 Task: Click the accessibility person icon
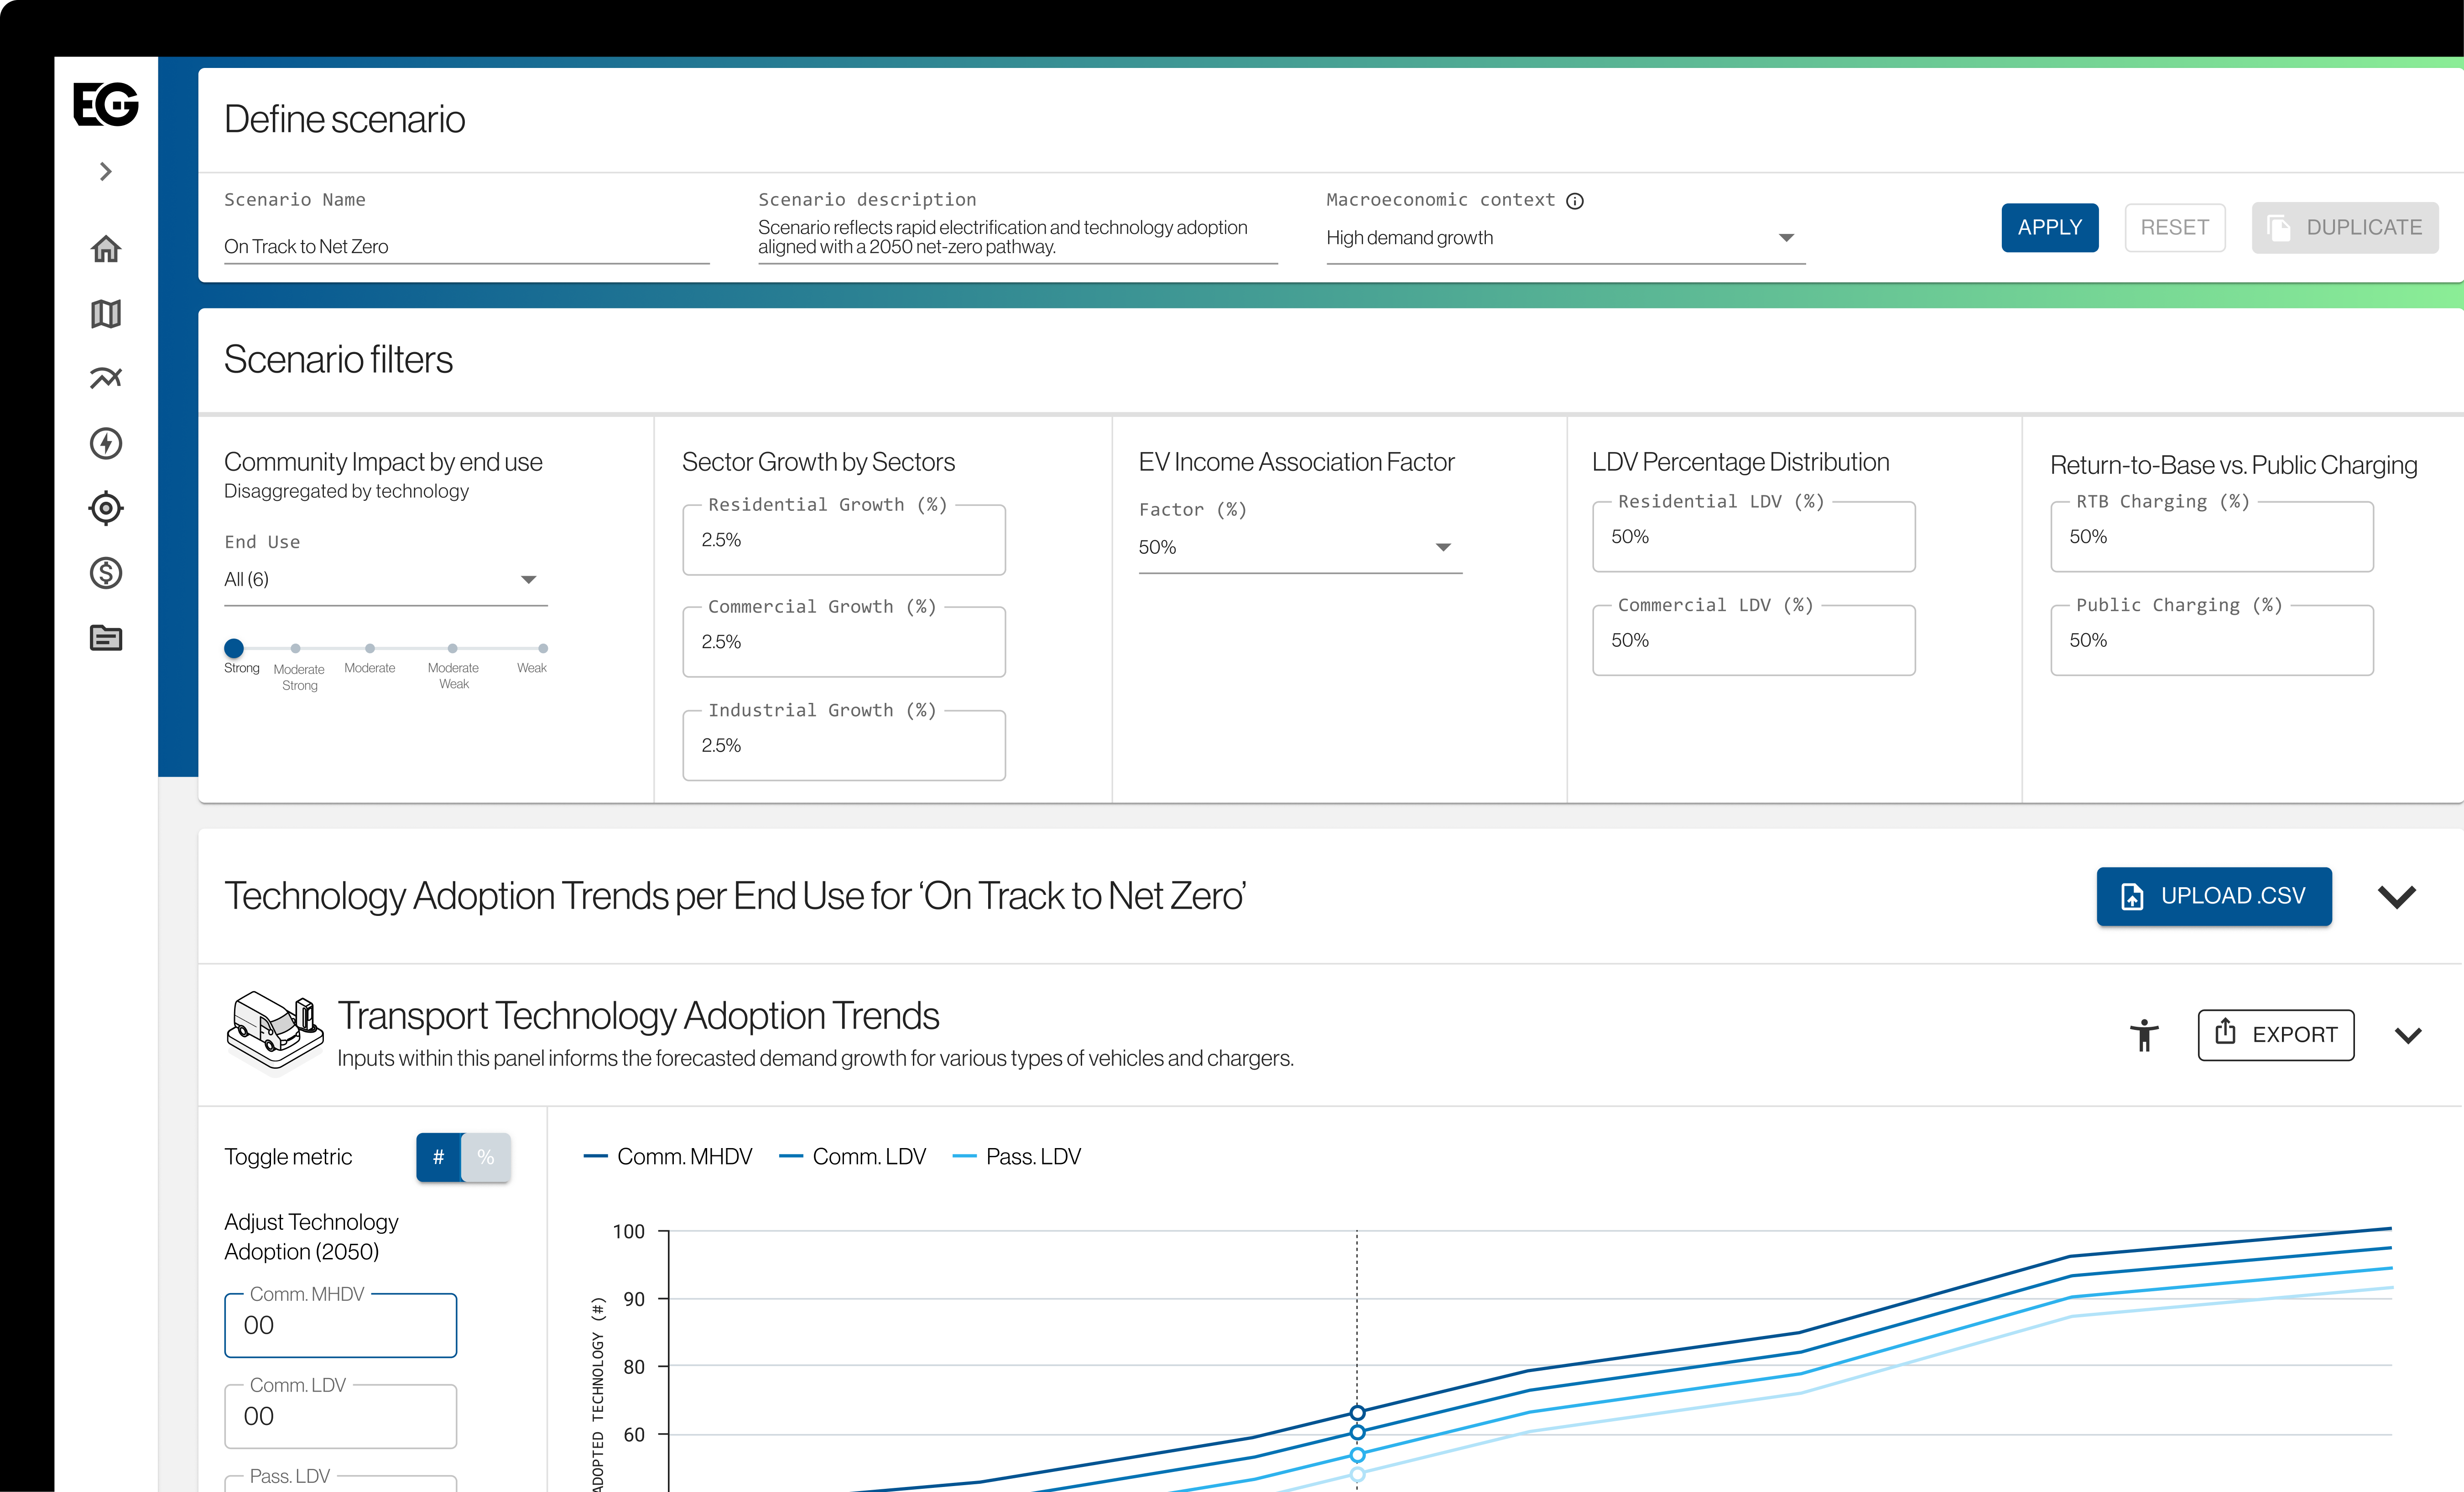tap(2144, 1035)
